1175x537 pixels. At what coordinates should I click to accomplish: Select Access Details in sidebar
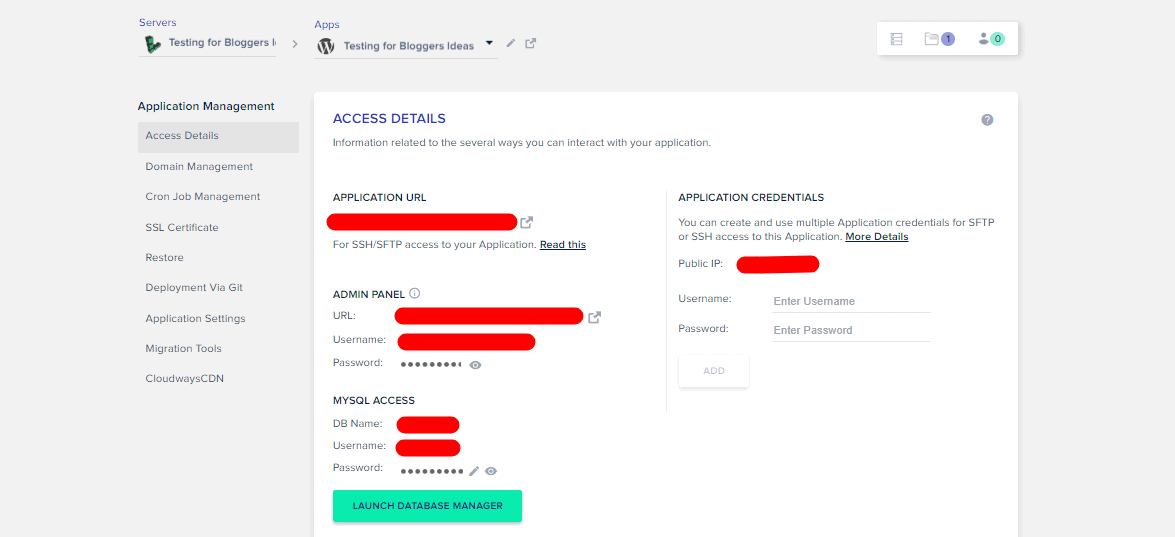(218, 137)
